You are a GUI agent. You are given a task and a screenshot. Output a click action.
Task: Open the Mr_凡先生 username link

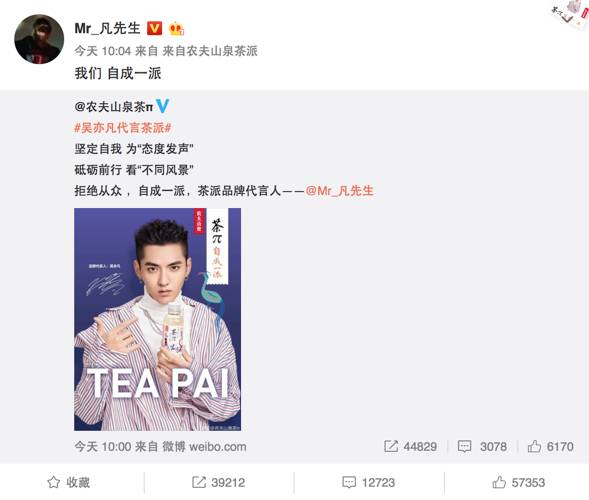tap(107, 29)
